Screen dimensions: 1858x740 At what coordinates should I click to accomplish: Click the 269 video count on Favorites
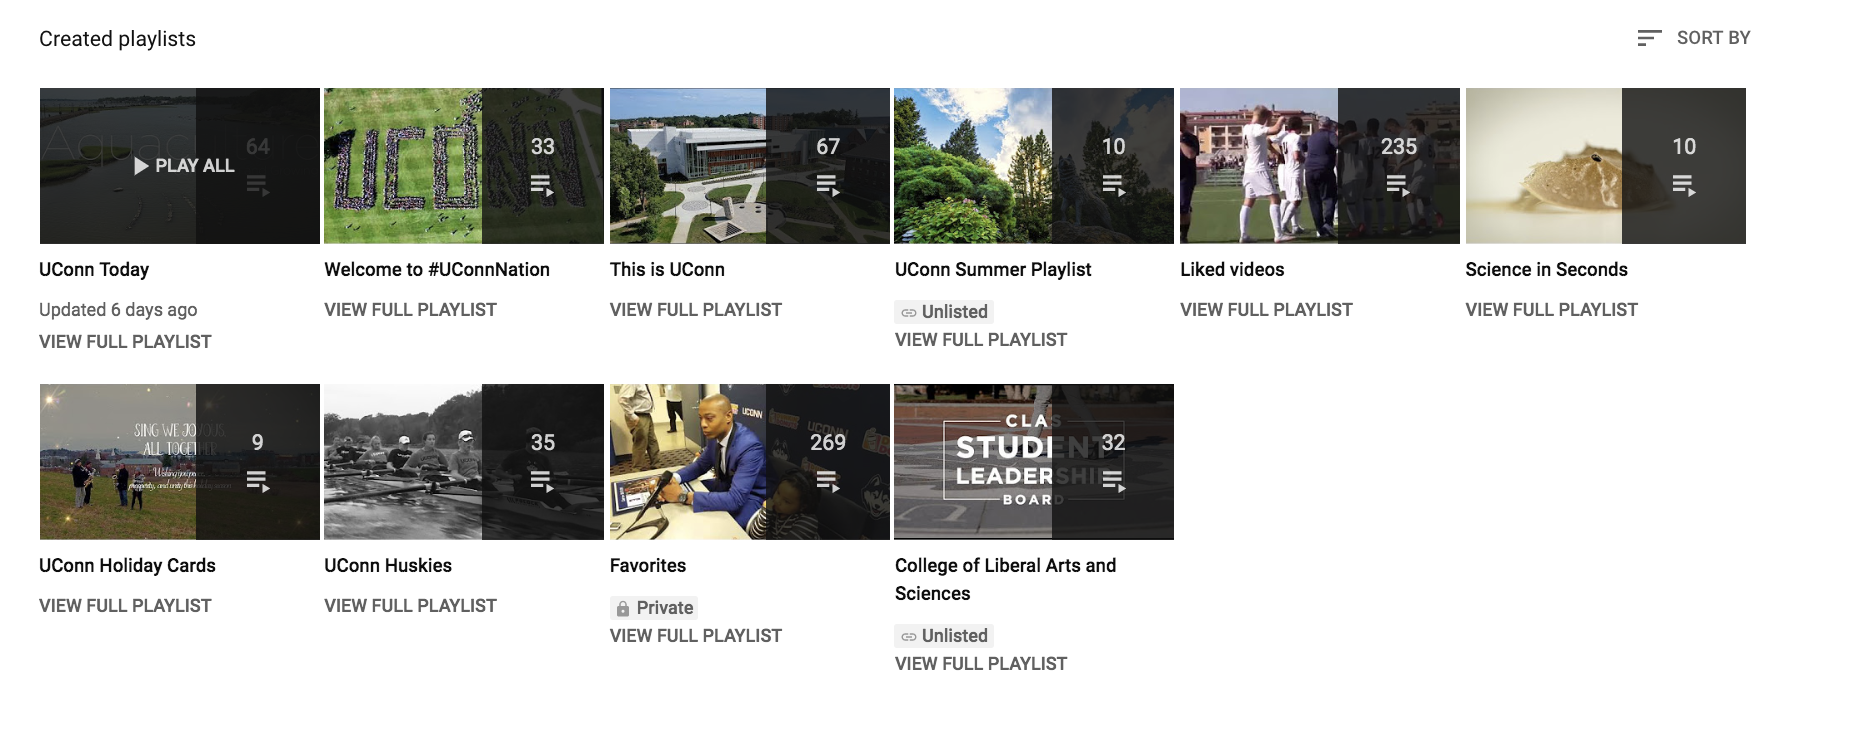coord(828,443)
